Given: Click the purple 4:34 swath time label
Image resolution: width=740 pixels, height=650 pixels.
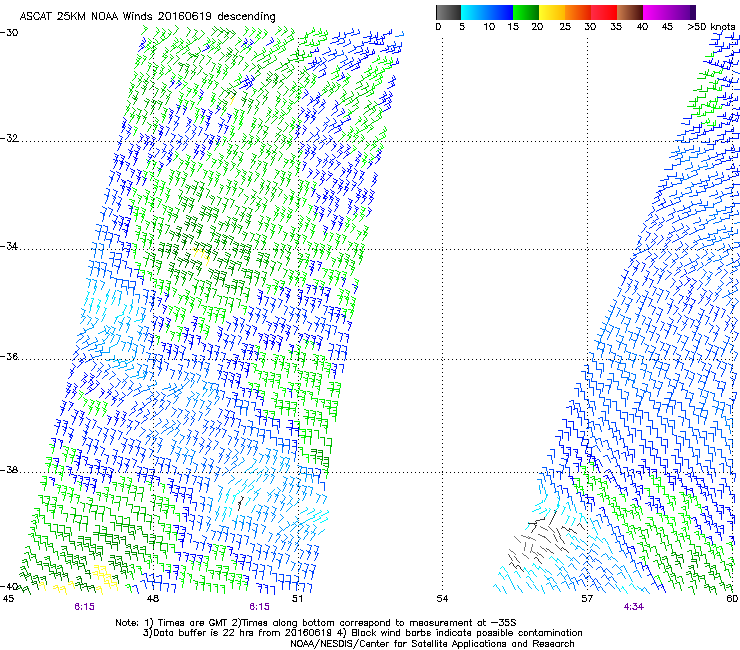Looking at the screenshot, I should click(x=634, y=607).
